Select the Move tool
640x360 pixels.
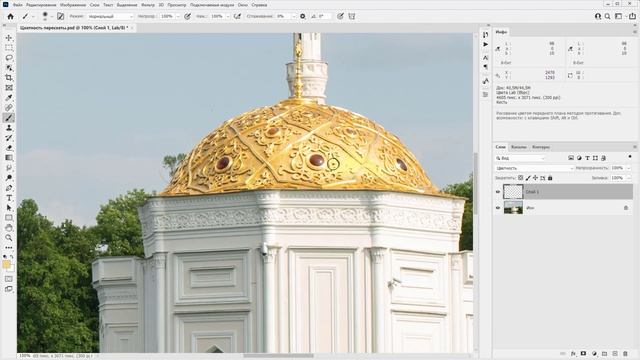click(x=9, y=38)
